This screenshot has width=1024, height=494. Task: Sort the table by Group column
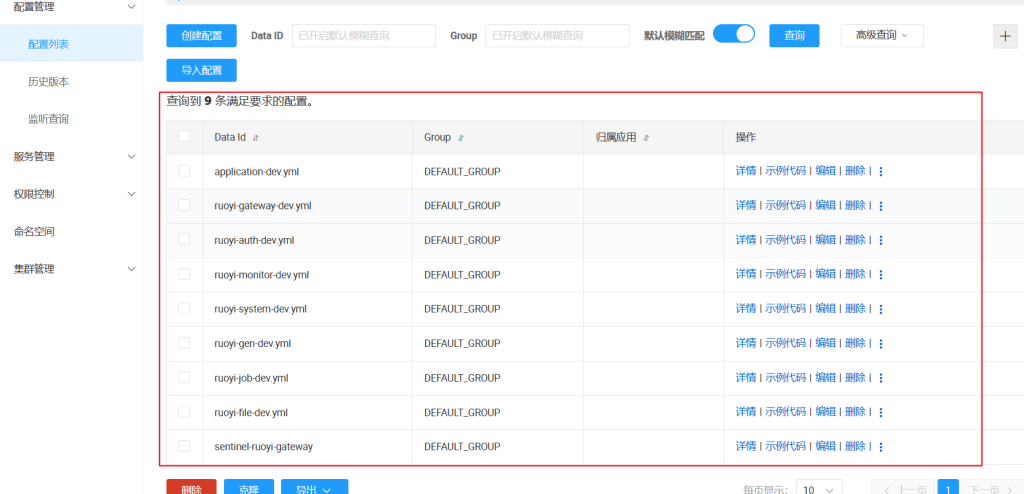point(461,138)
